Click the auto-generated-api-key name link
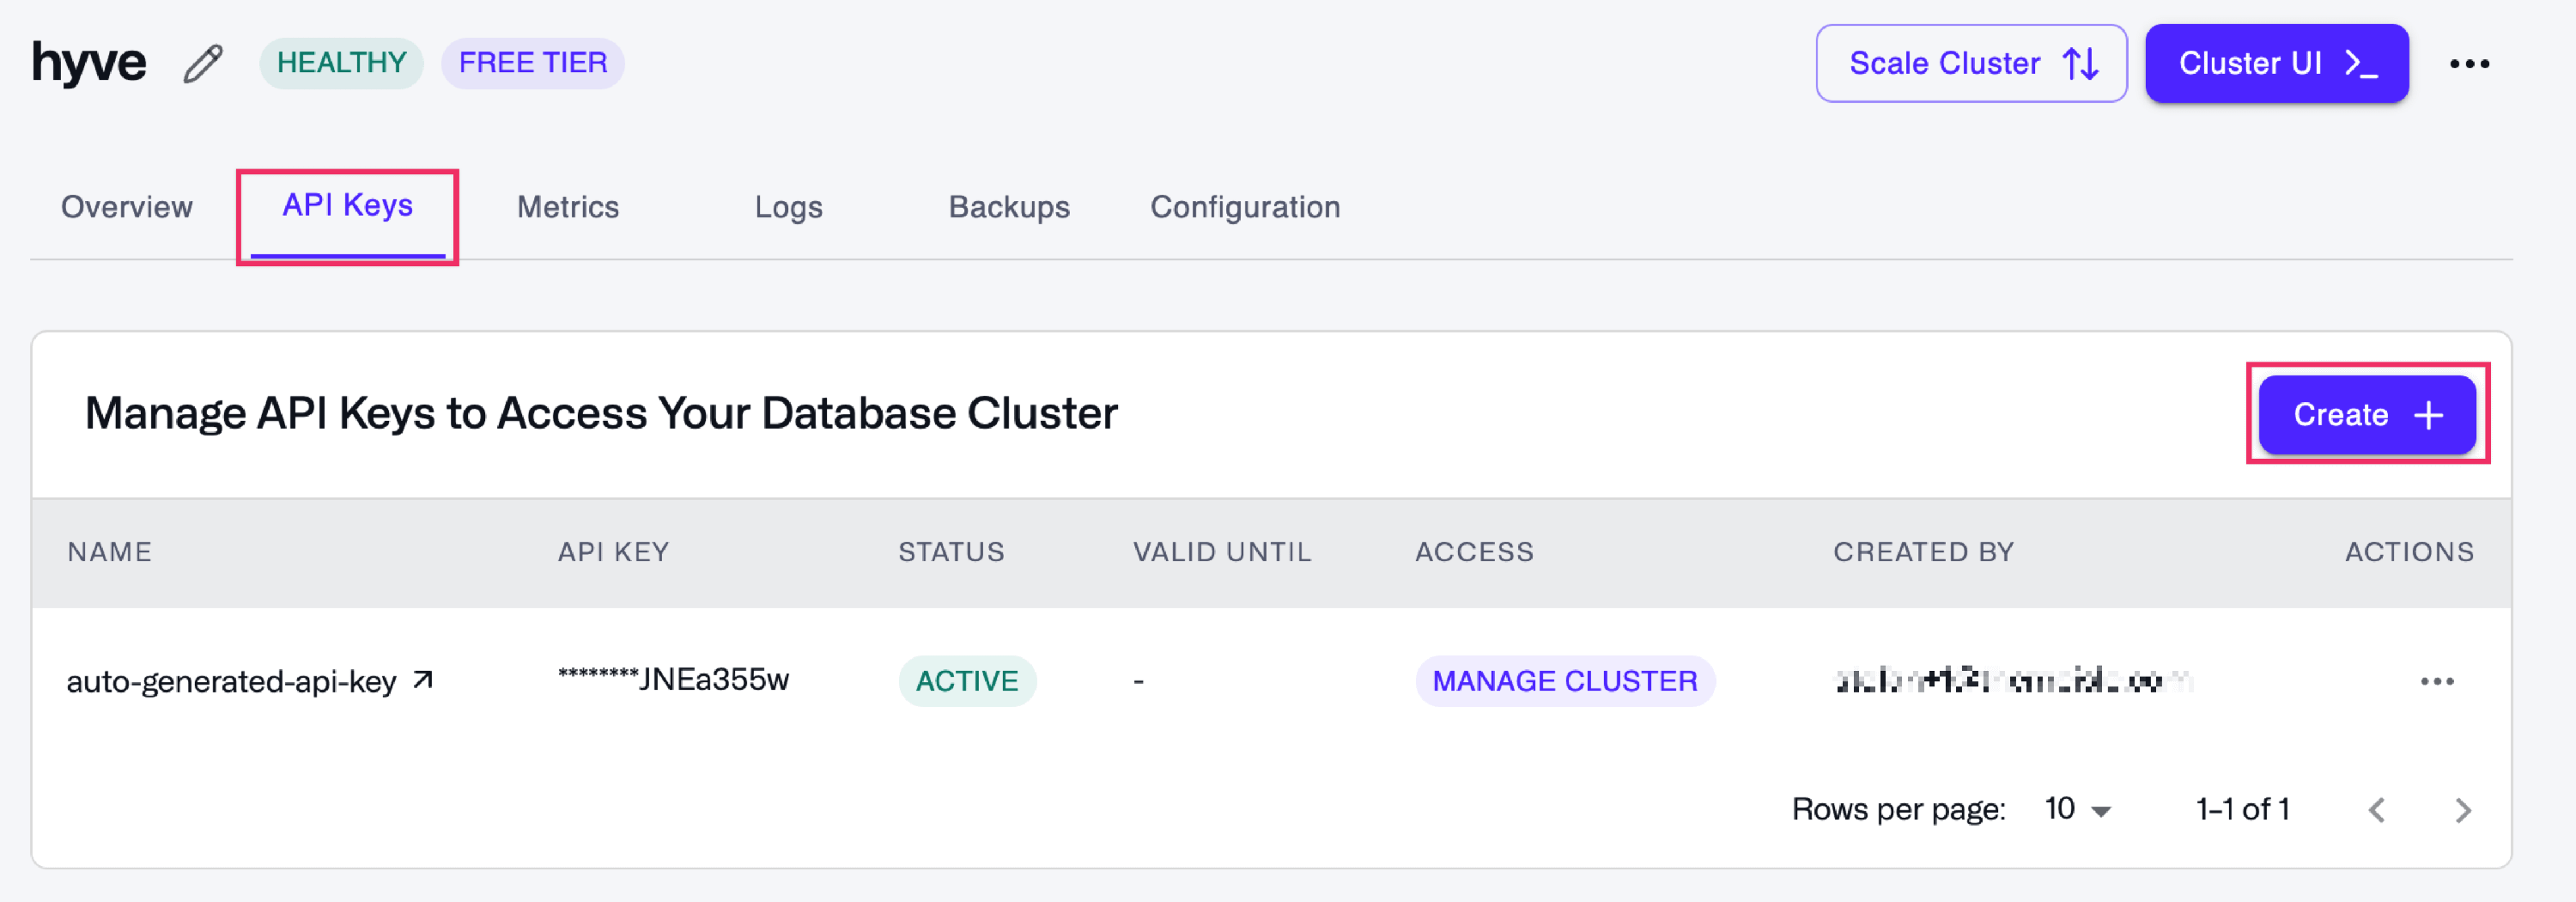This screenshot has height=902, width=2576. (x=231, y=681)
